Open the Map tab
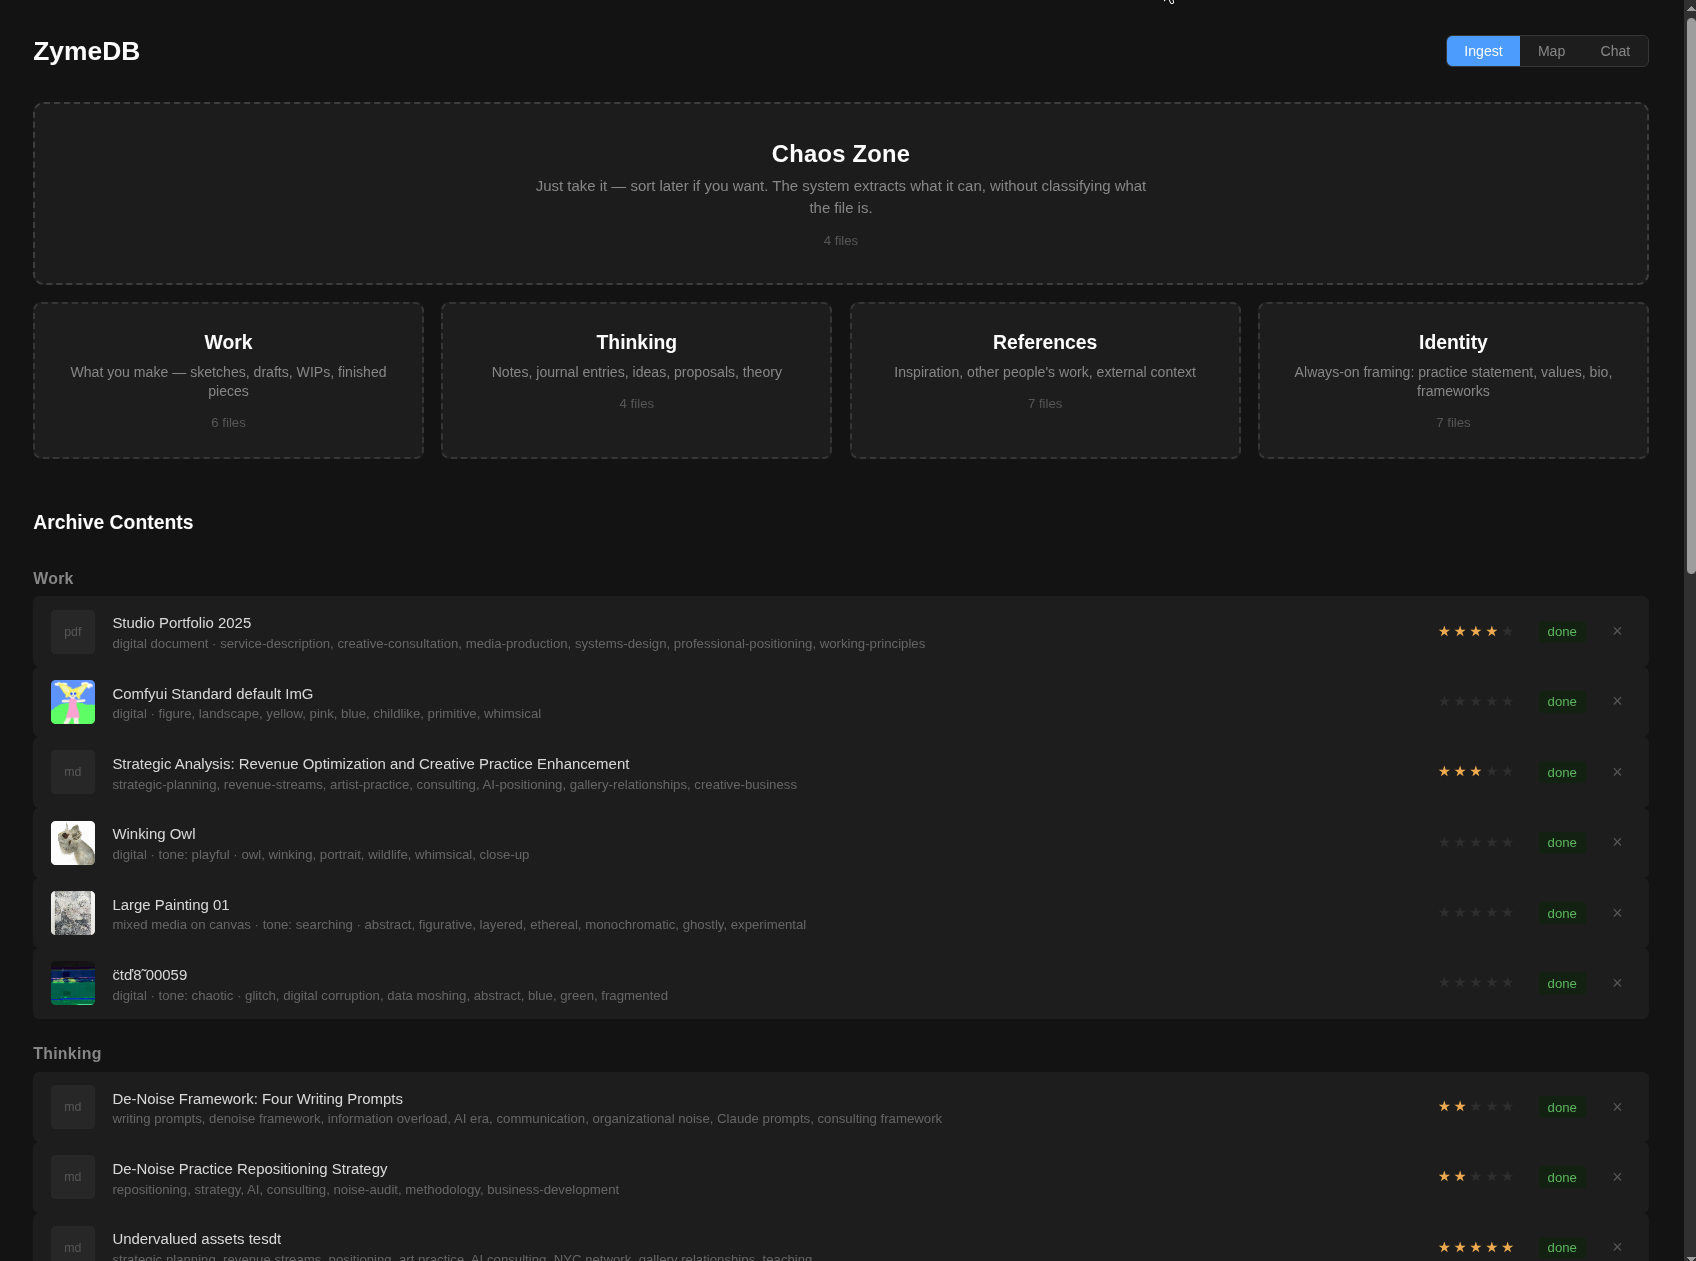 (1551, 51)
